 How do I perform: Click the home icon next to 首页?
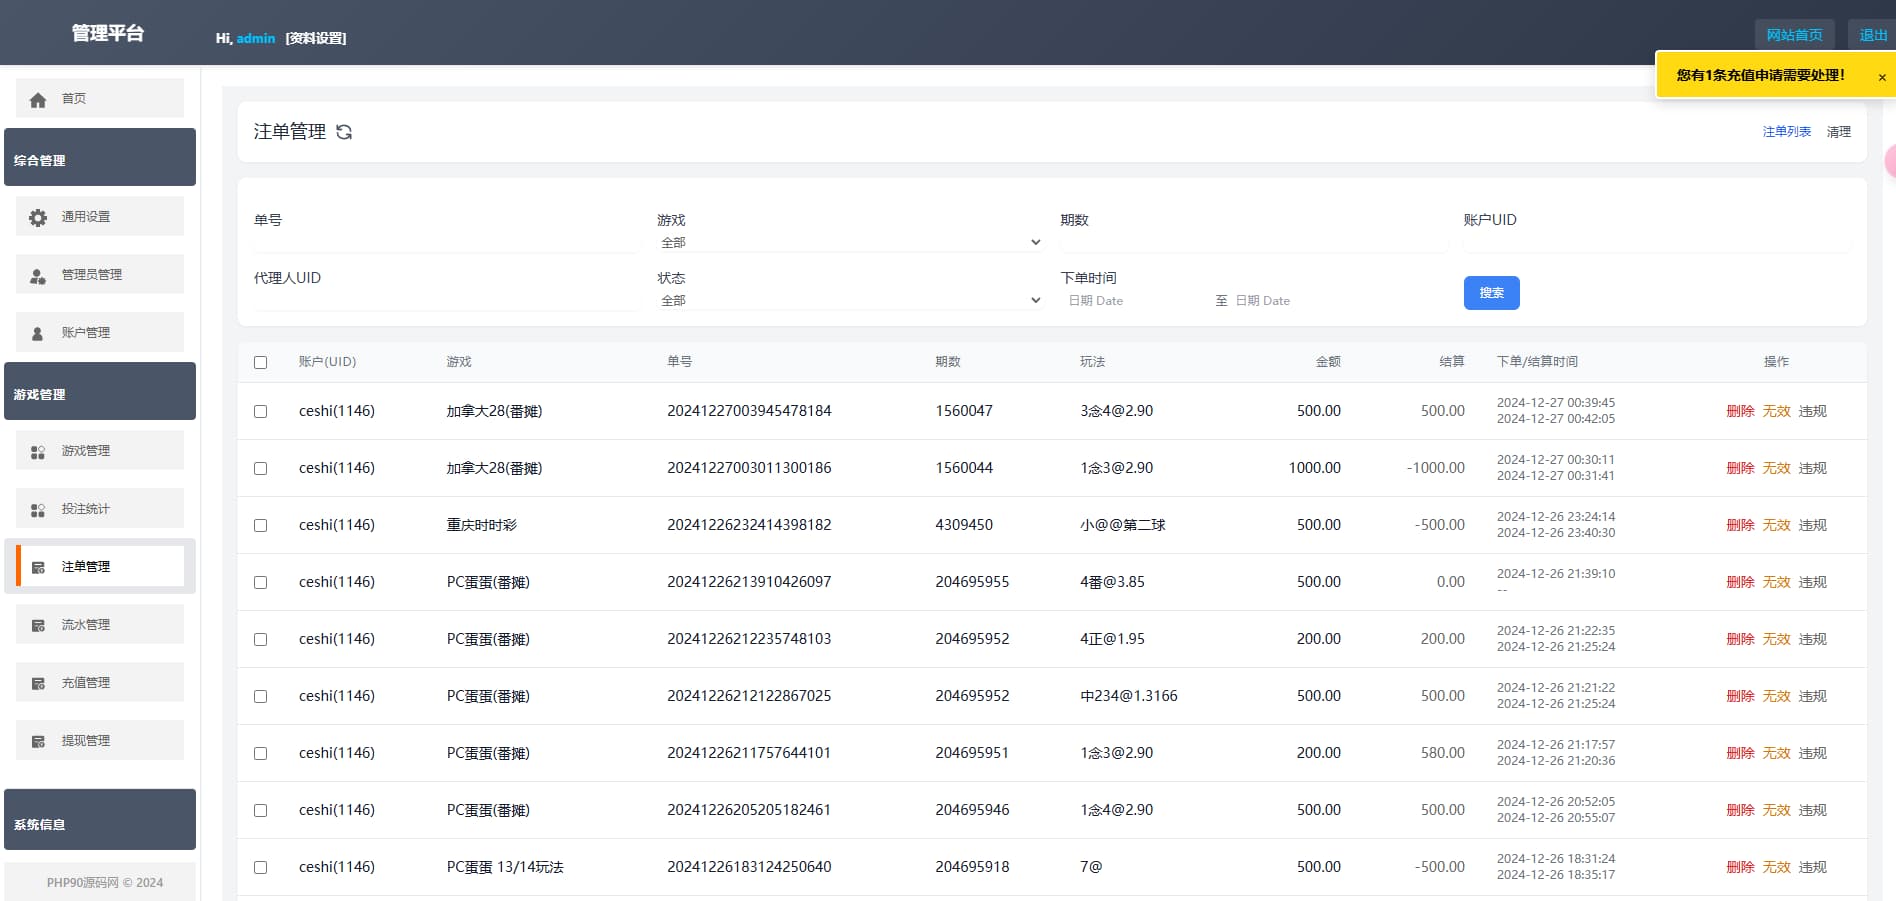click(38, 100)
